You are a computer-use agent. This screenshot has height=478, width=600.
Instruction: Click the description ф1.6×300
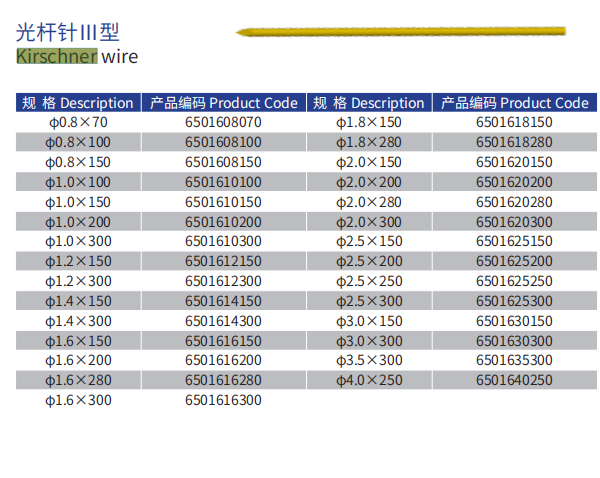78,400
